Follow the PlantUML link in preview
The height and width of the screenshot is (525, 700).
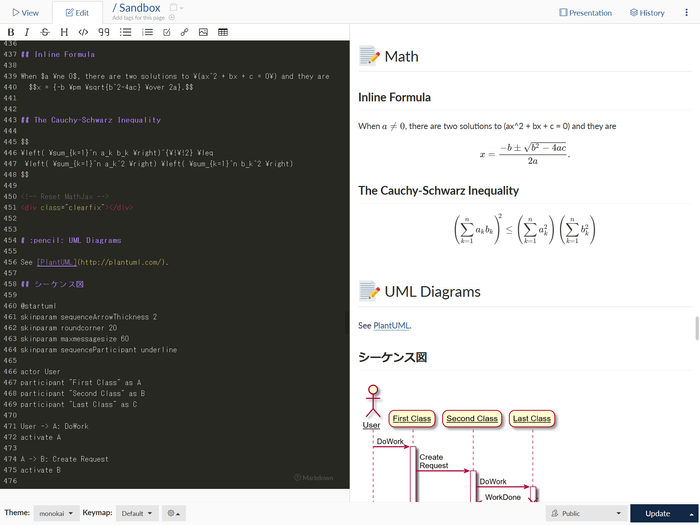(391, 325)
